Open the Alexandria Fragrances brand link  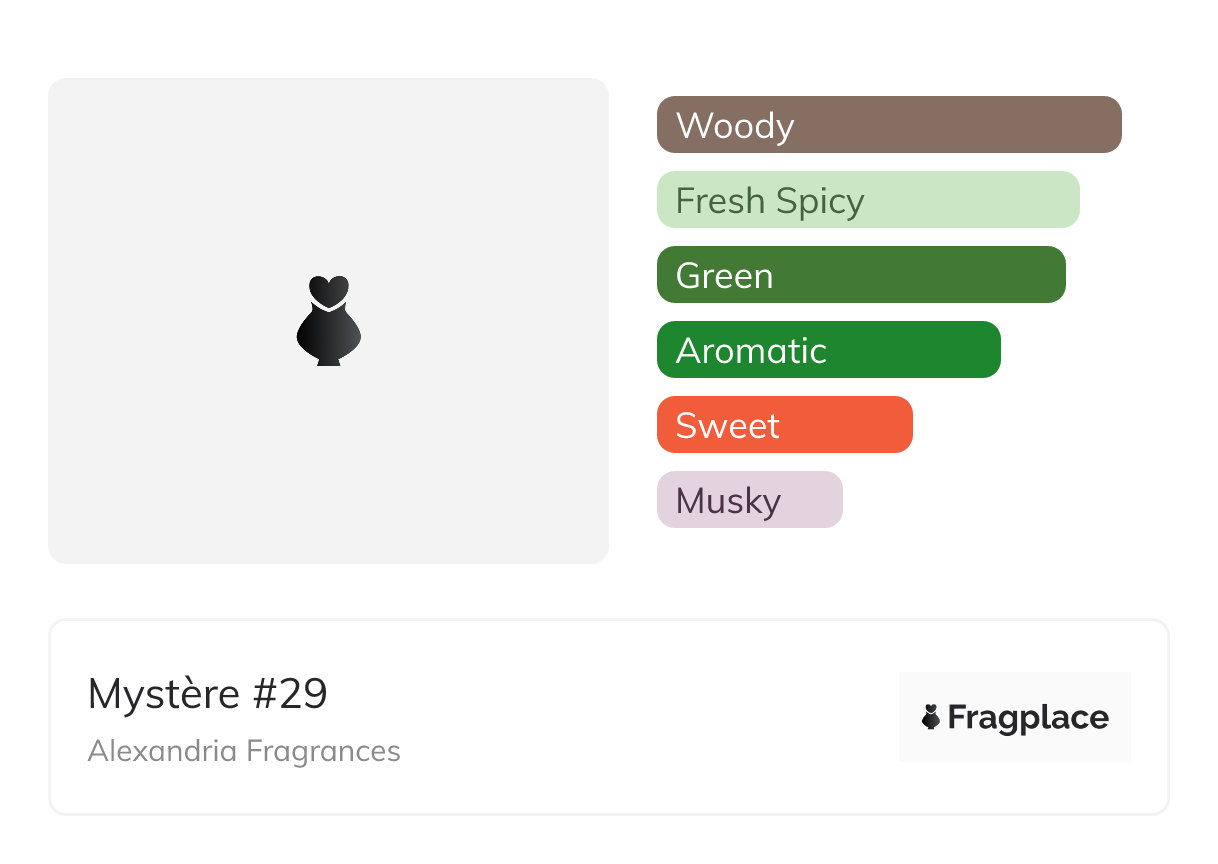pos(244,751)
